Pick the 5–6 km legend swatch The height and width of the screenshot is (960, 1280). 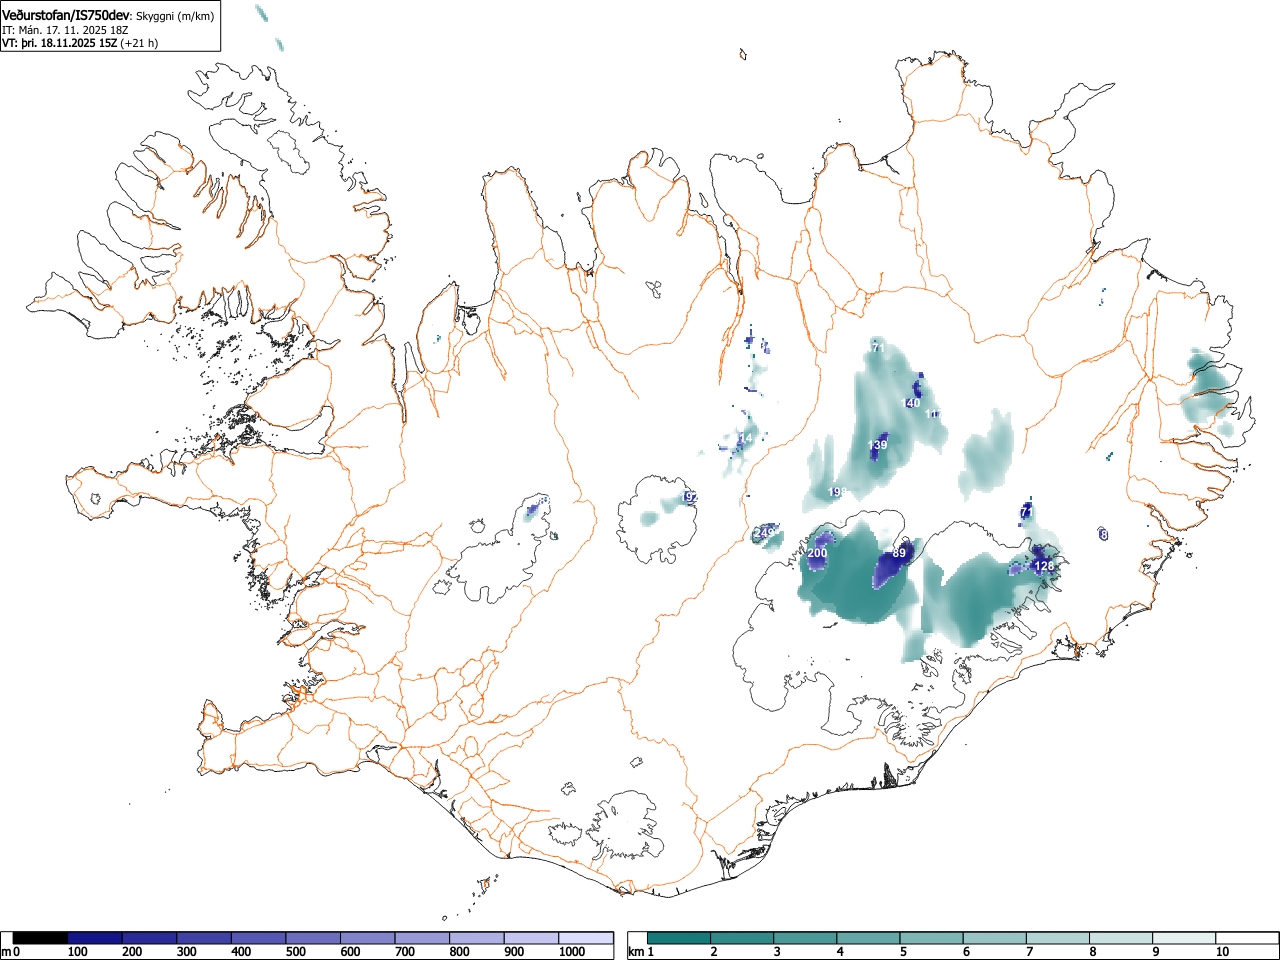point(932,938)
